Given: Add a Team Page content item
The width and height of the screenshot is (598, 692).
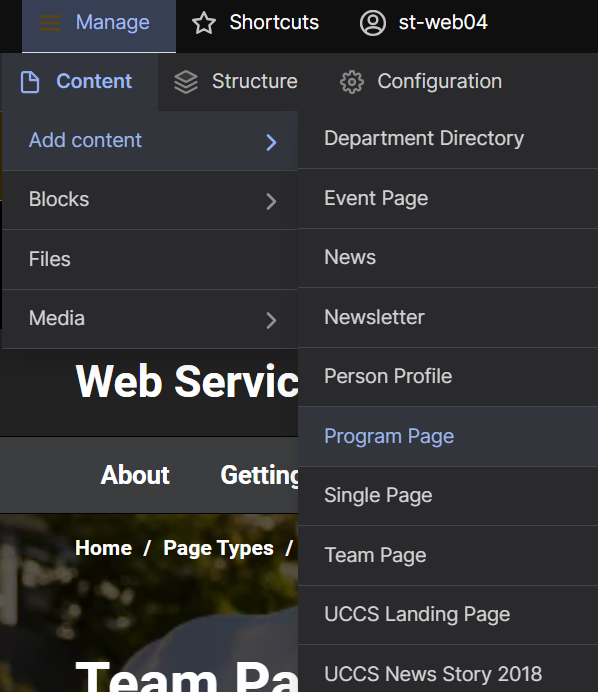Looking at the screenshot, I should click(448, 556).
